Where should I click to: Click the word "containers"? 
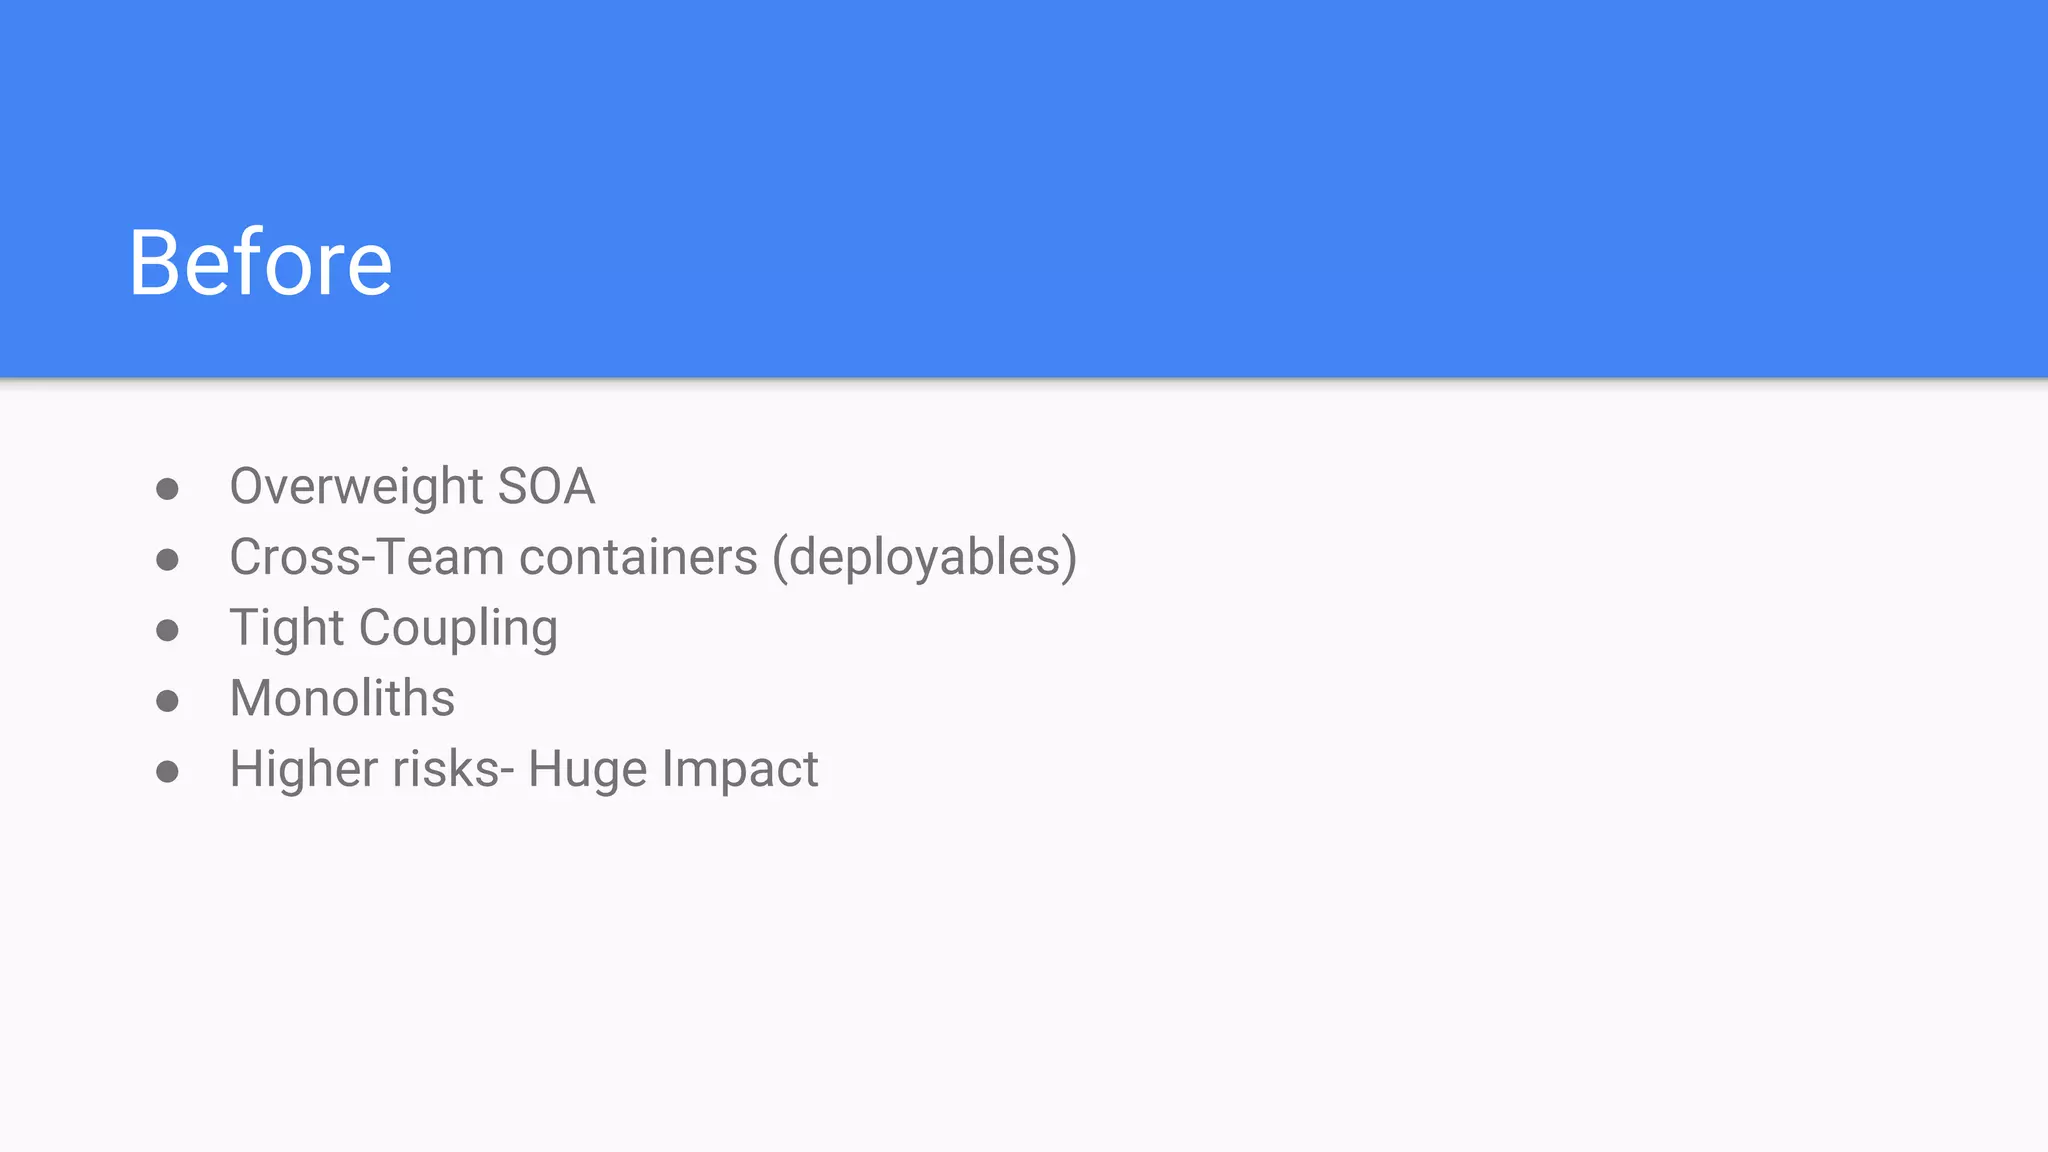[638, 557]
